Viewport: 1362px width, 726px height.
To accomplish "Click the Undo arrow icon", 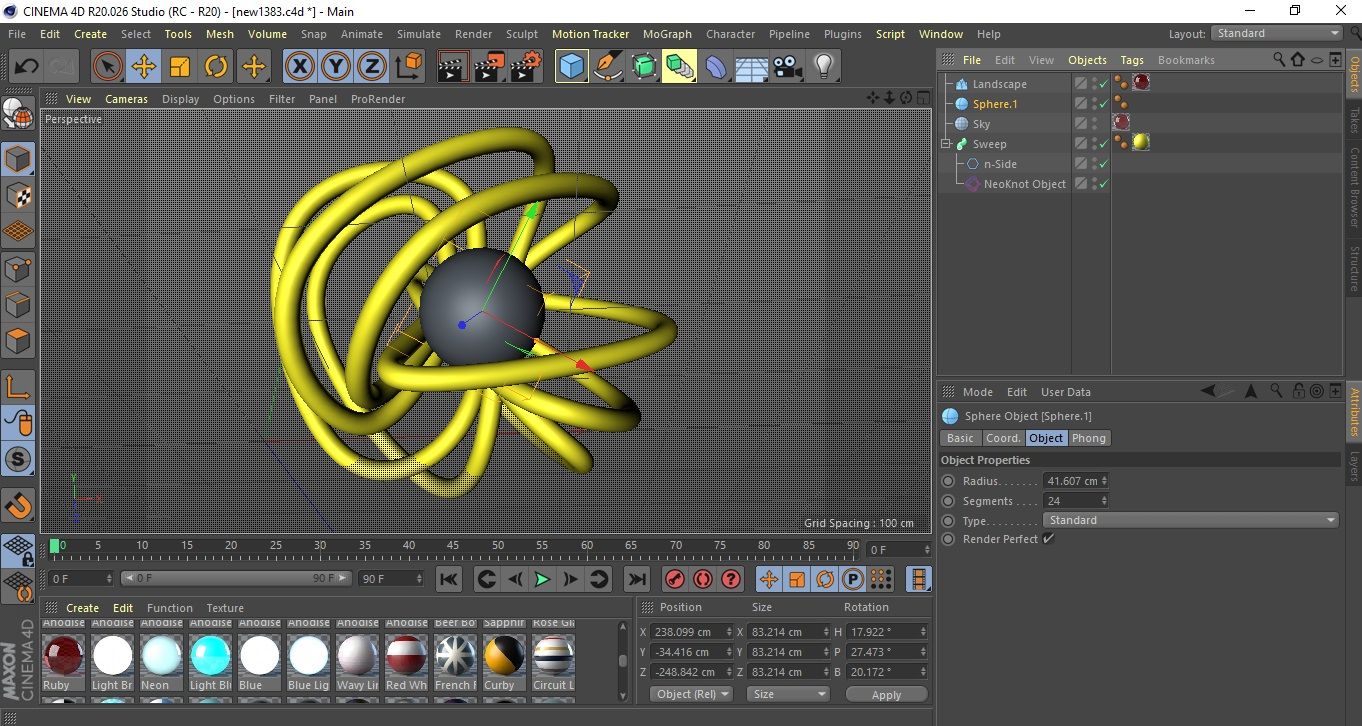I will click(26, 67).
